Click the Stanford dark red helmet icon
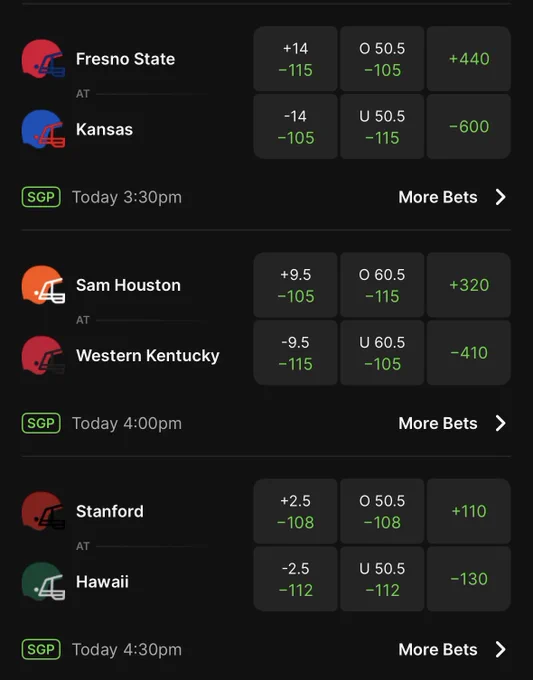This screenshot has width=533, height=680. [x=43, y=511]
